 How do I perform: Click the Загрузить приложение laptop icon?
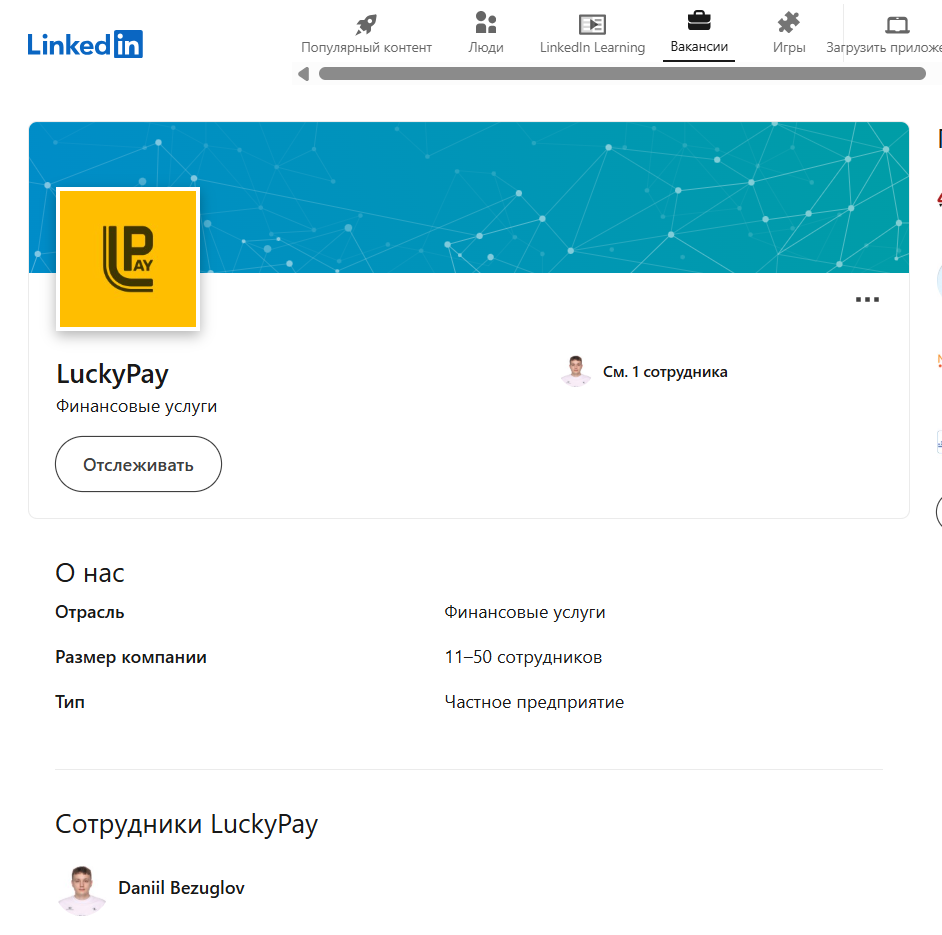click(897, 25)
